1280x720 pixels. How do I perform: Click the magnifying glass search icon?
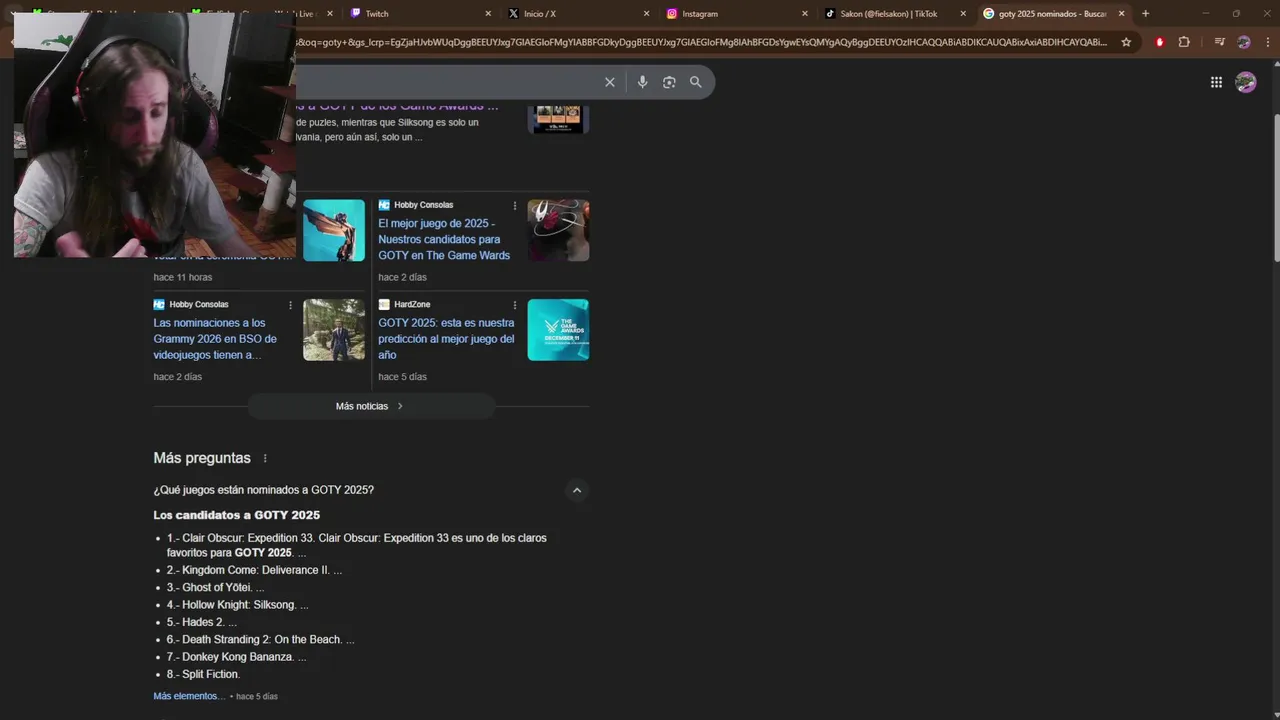coord(696,82)
